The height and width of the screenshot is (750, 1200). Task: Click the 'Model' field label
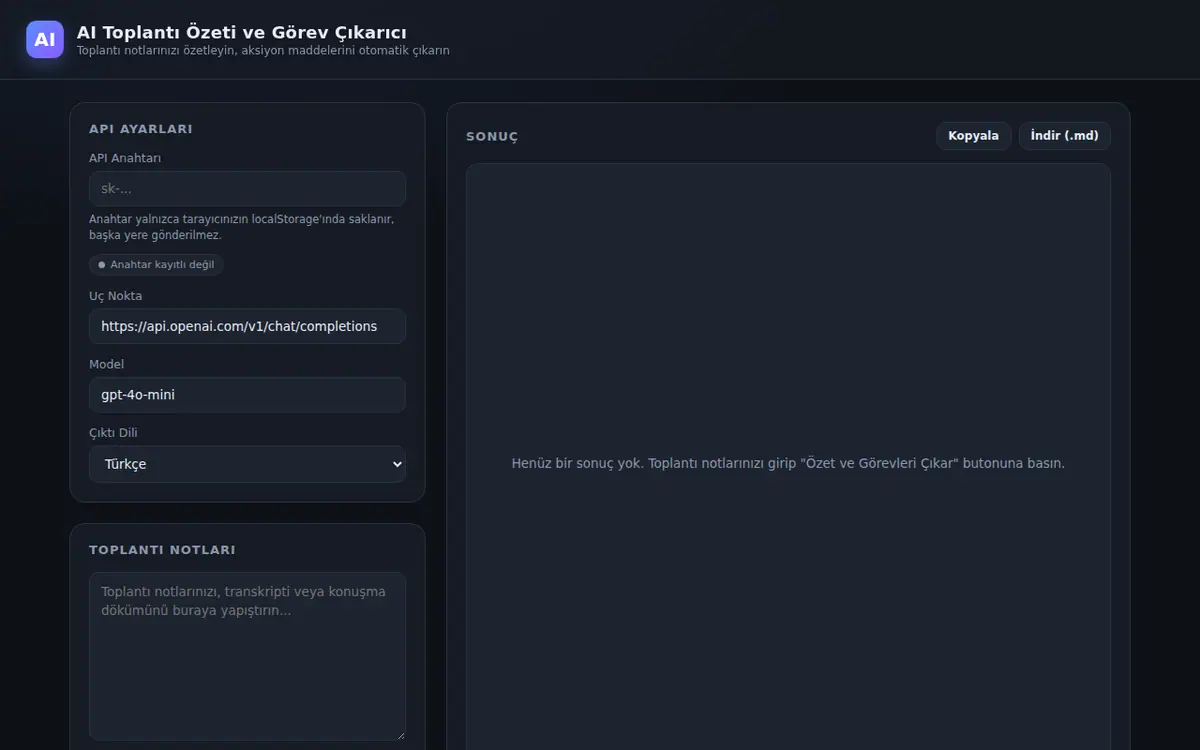tap(106, 365)
